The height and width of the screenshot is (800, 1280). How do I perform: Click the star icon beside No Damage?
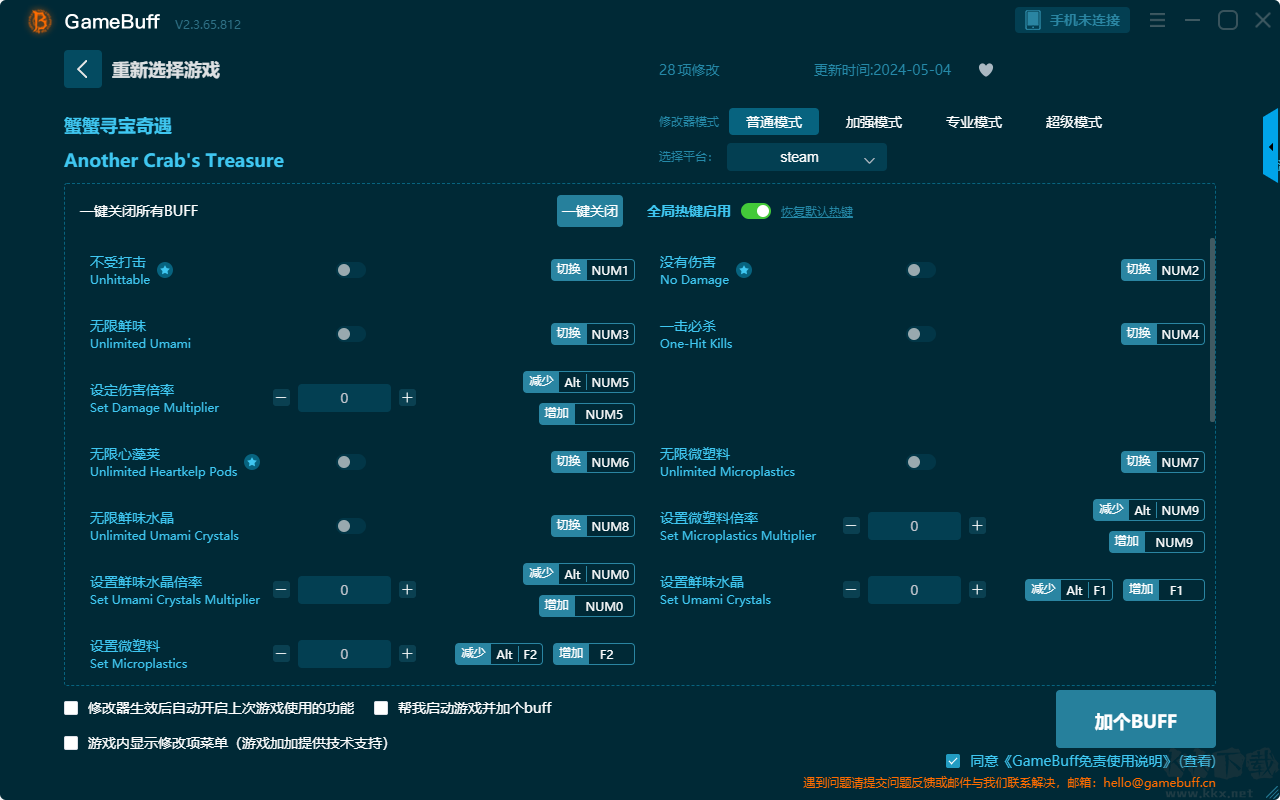tap(744, 270)
